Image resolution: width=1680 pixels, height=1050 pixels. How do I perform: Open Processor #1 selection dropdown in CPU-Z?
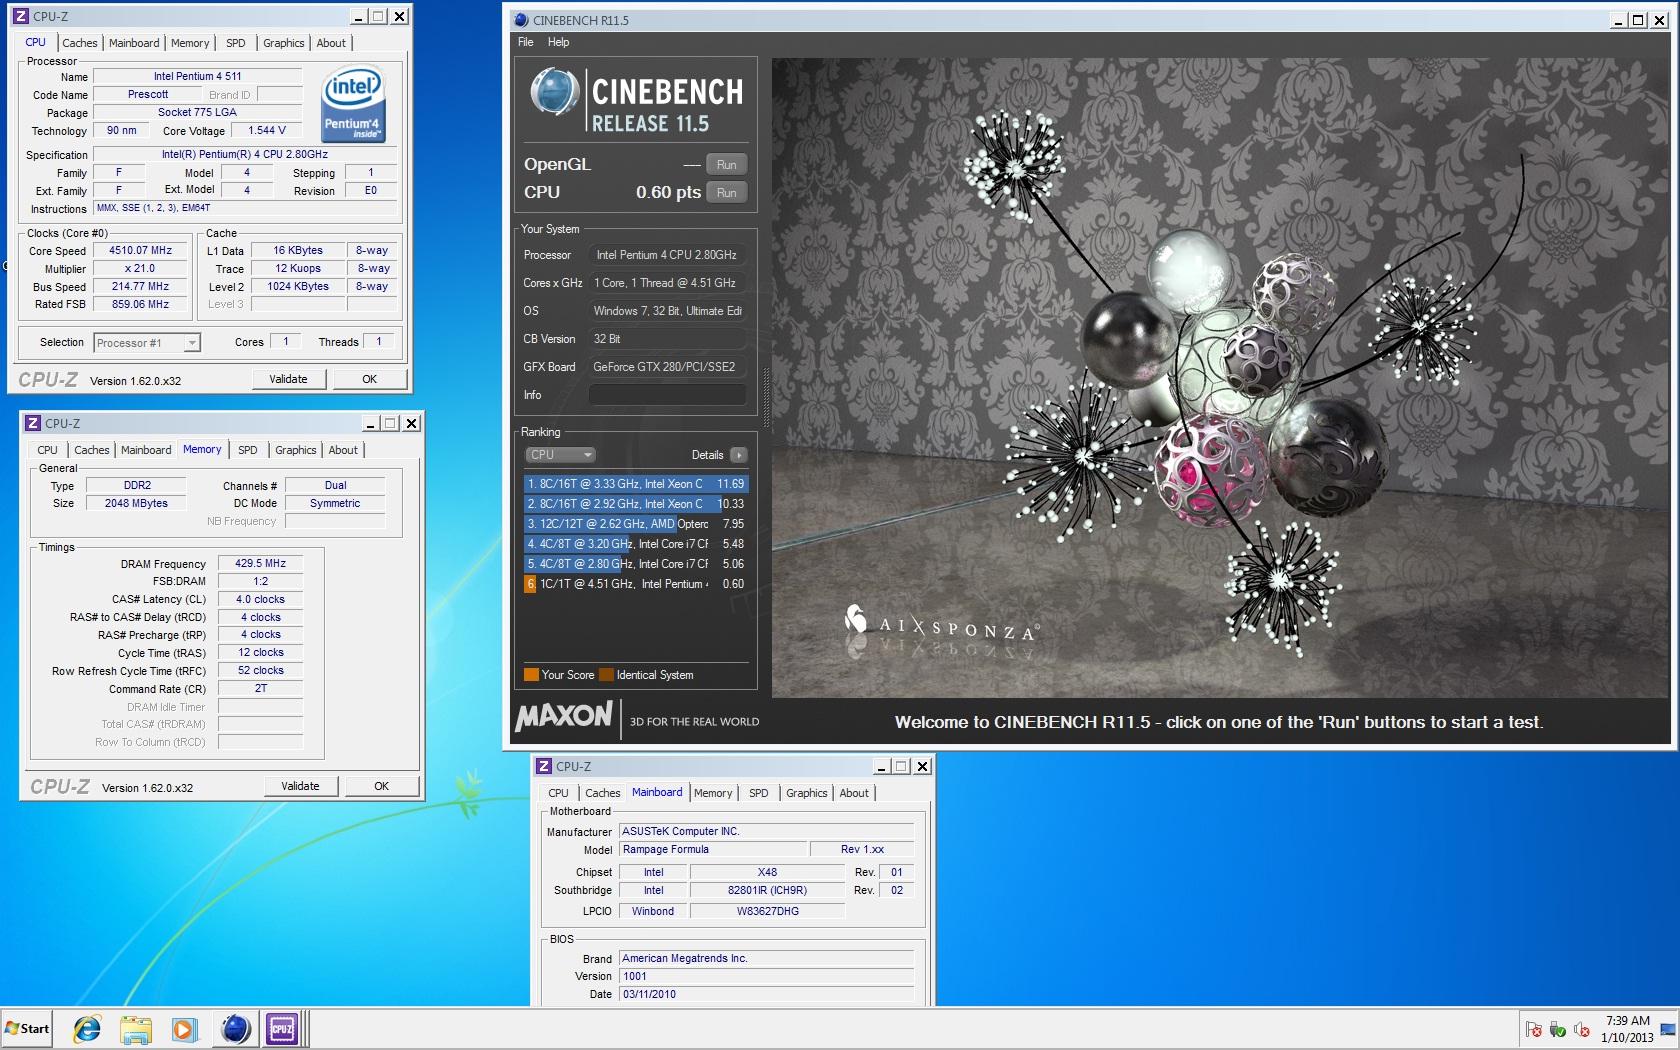[x=148, y=343]
